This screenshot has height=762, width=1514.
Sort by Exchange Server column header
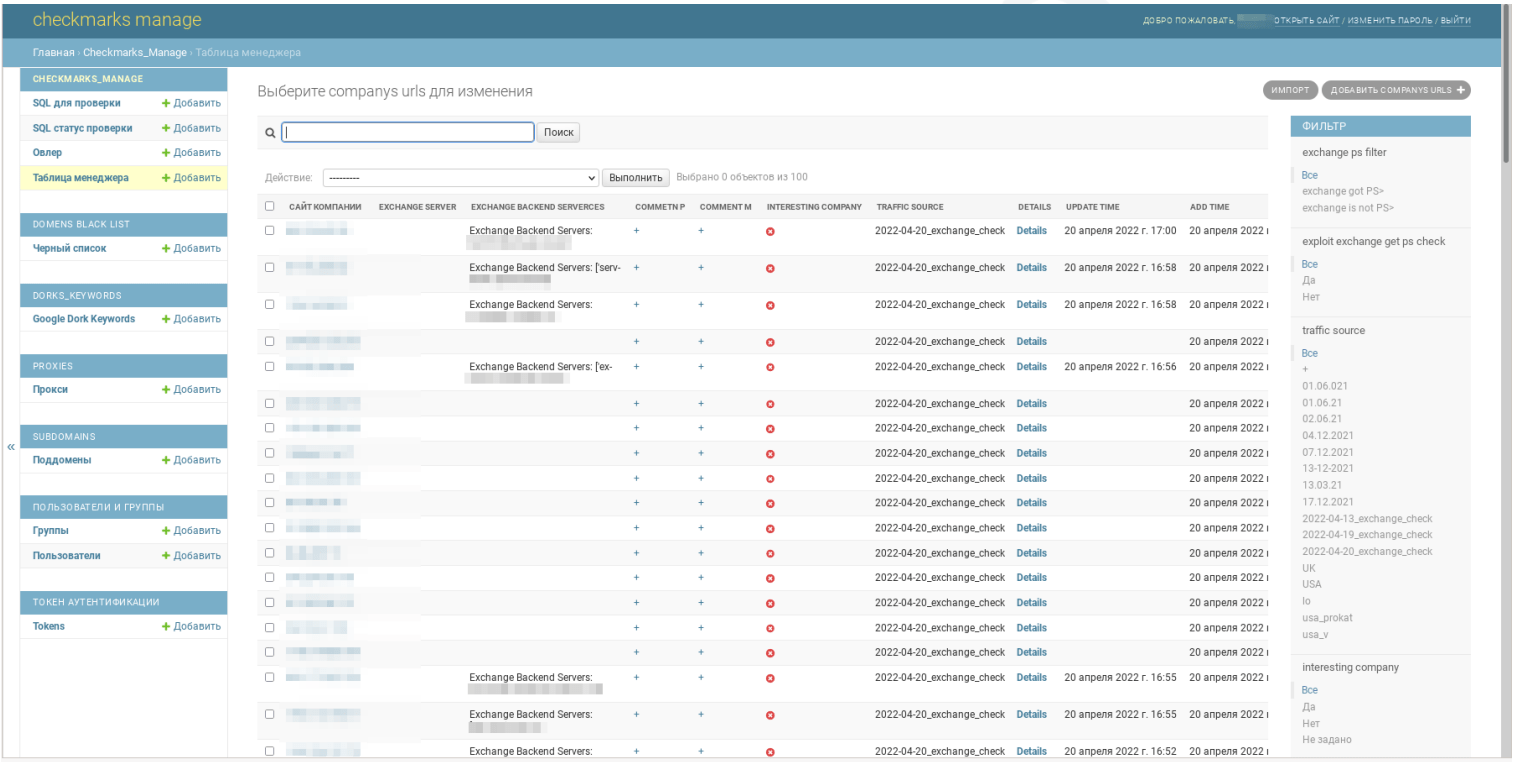pos(417,207)
